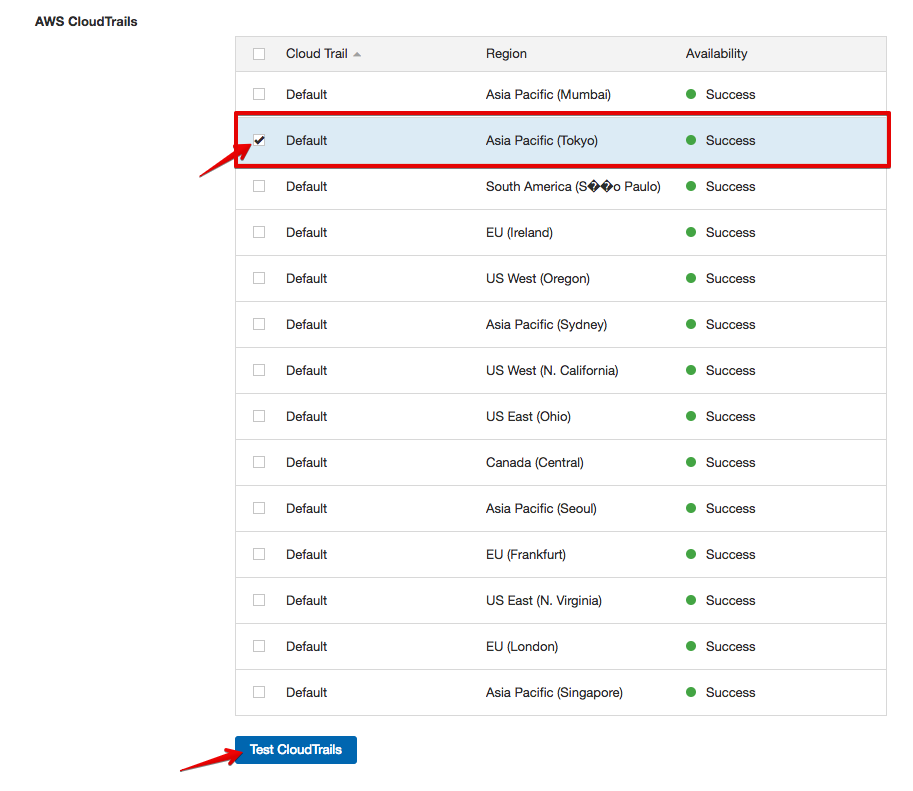Click the Availability column header
The width and height of the screenshot is (913, 791).
tap(716, 53)
